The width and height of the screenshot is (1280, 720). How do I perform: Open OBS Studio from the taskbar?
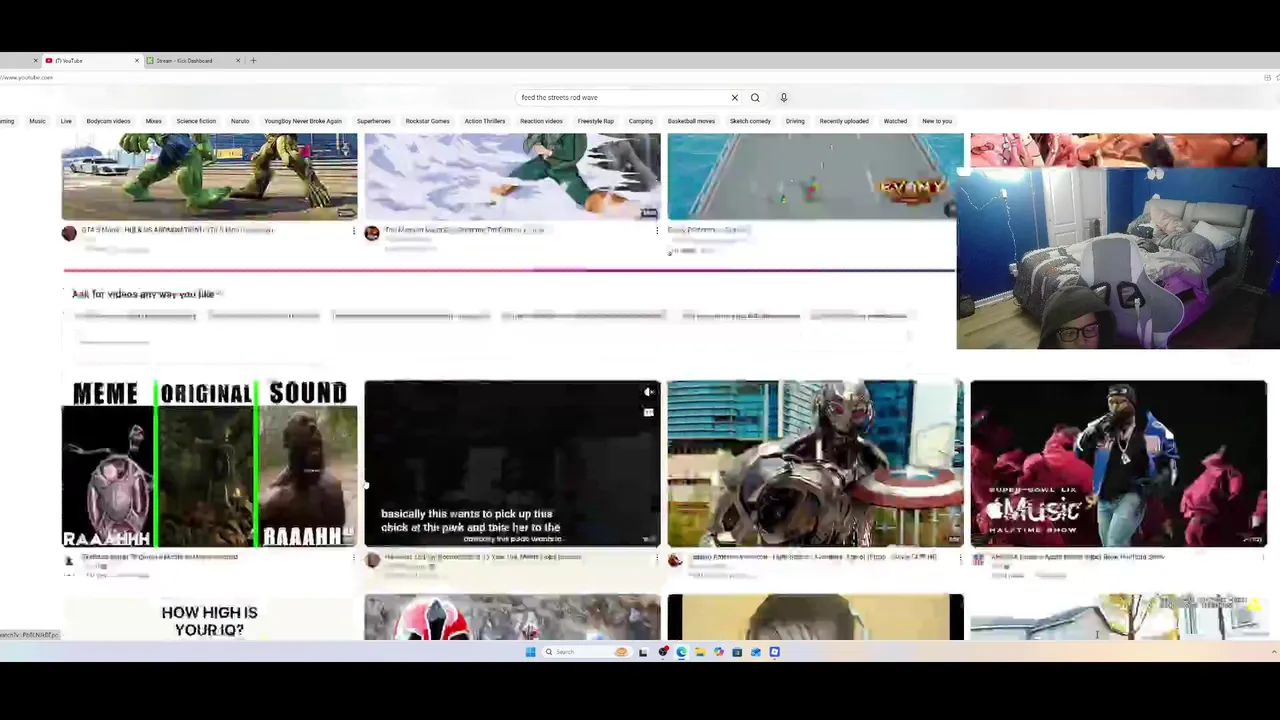click(x=663, y=652)
